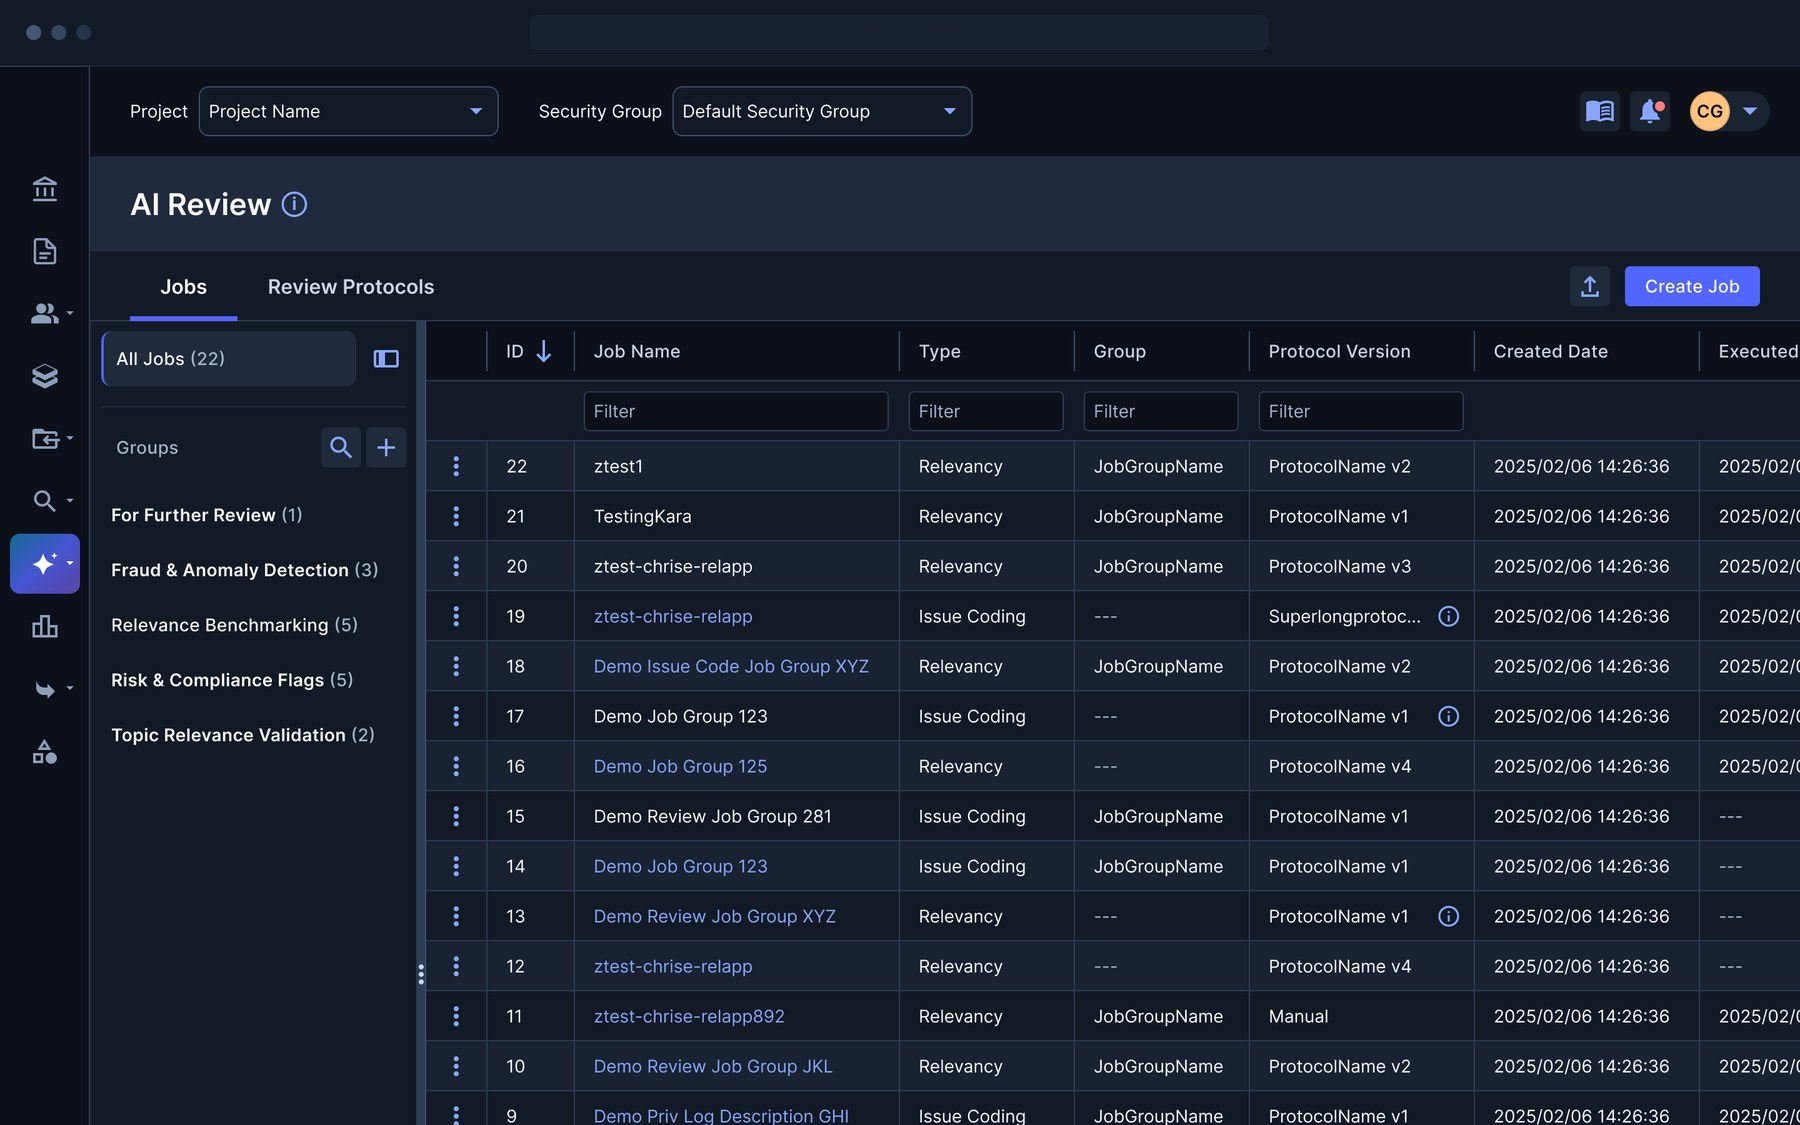The image size is (1800, 1125).
Task: Click the Group filter field
Action: point(1161,411)
